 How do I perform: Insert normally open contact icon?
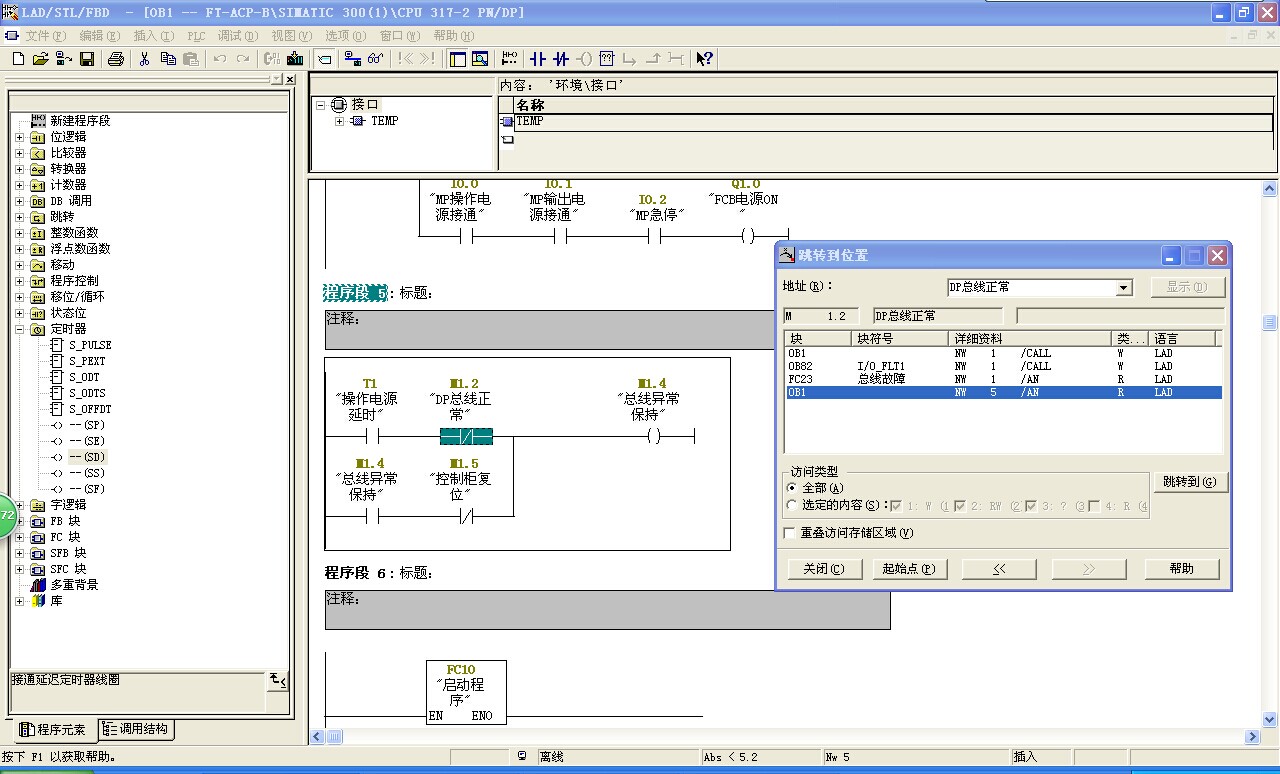pos(538,59)
